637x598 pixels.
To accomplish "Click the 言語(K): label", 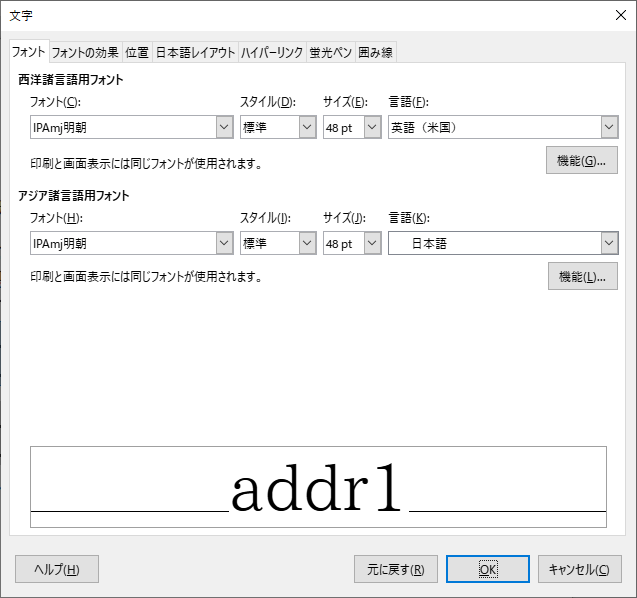I will pos(409,218).
